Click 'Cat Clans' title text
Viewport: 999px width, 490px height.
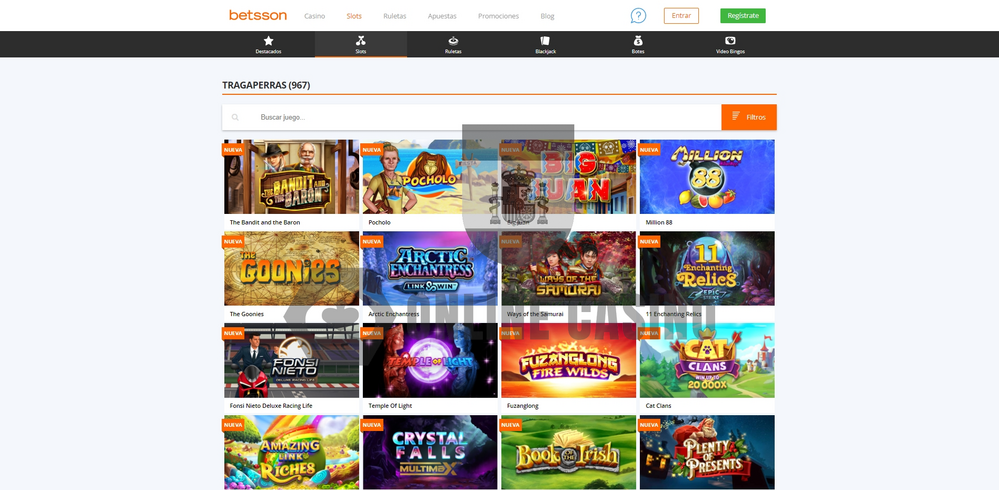(x=658, y=406)
